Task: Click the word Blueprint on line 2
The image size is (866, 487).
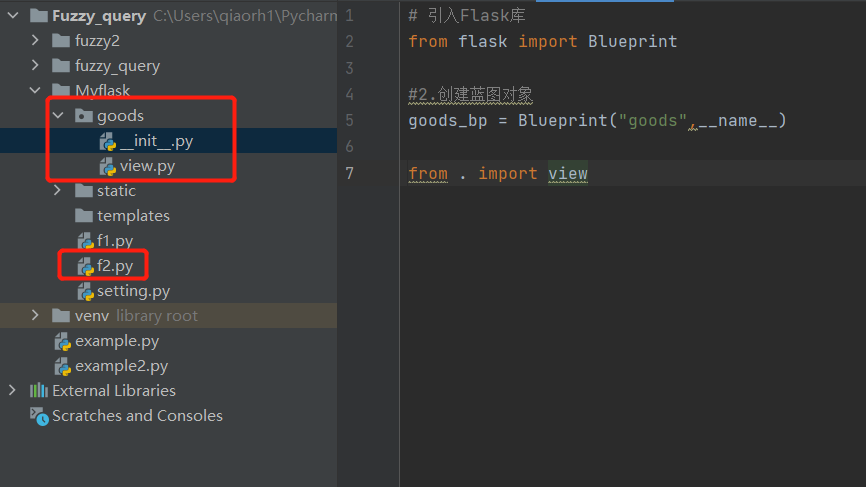Action: pyautogui.click(x=632, y=41)
